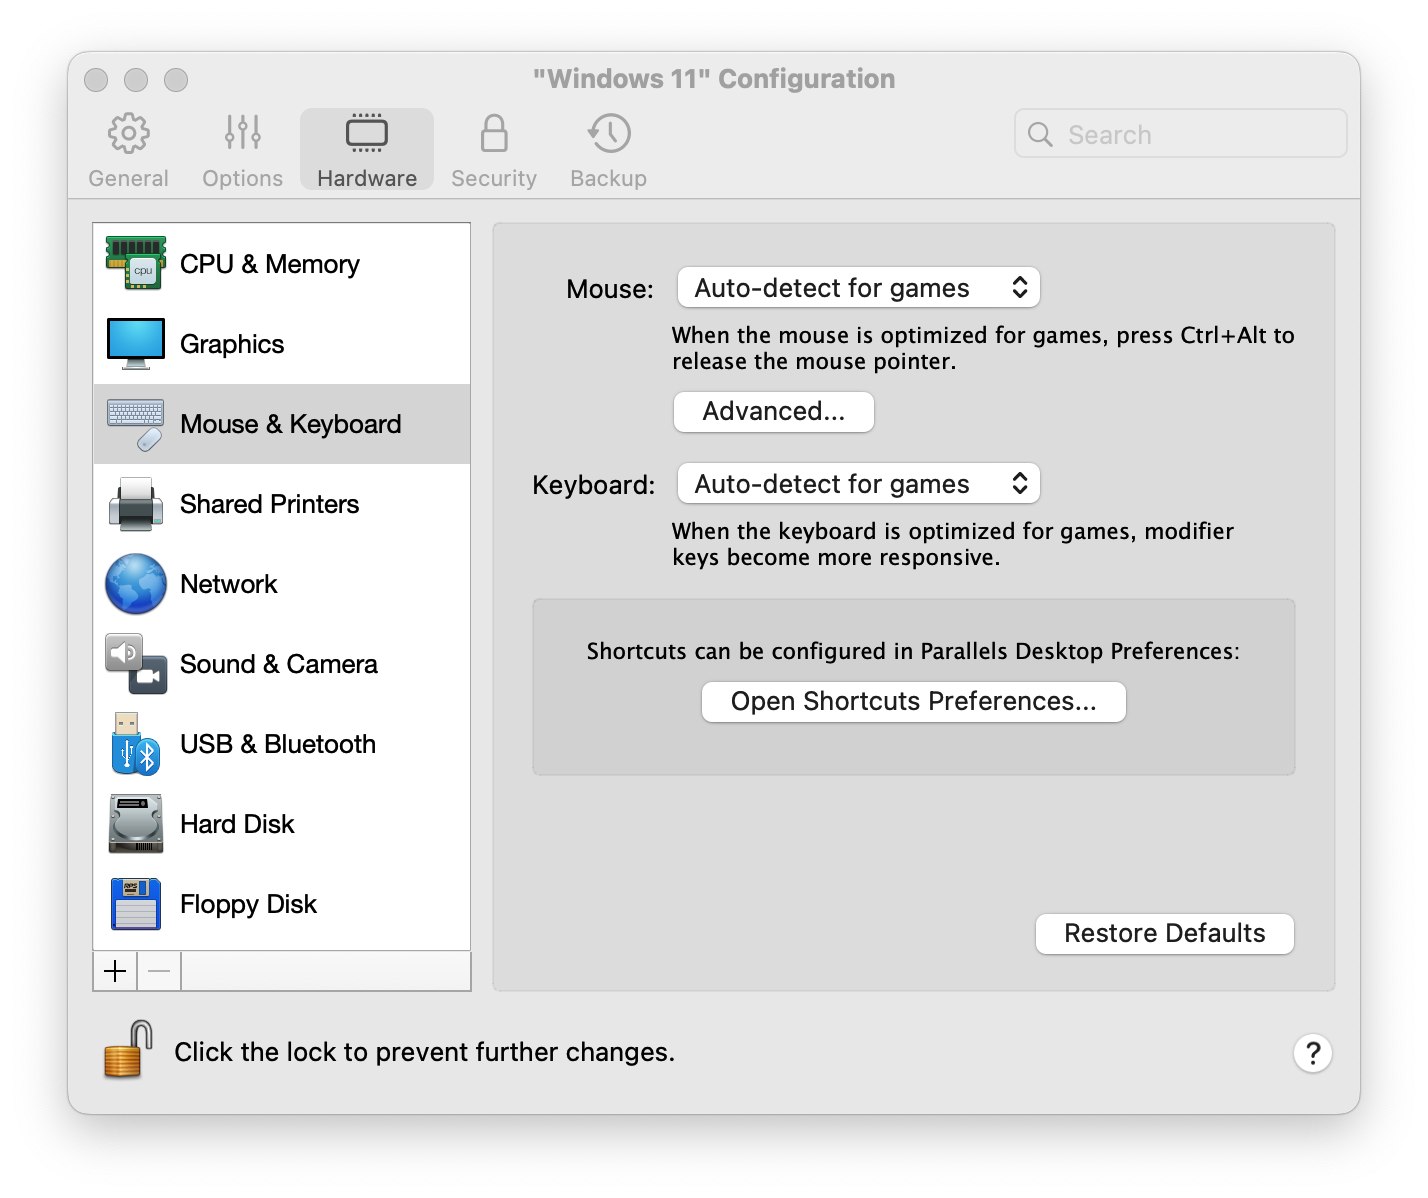Open Sound & Camera settings icon
Viewport: 1428px width, 1198px height.
pyautogui.click(x=136, y=664)
